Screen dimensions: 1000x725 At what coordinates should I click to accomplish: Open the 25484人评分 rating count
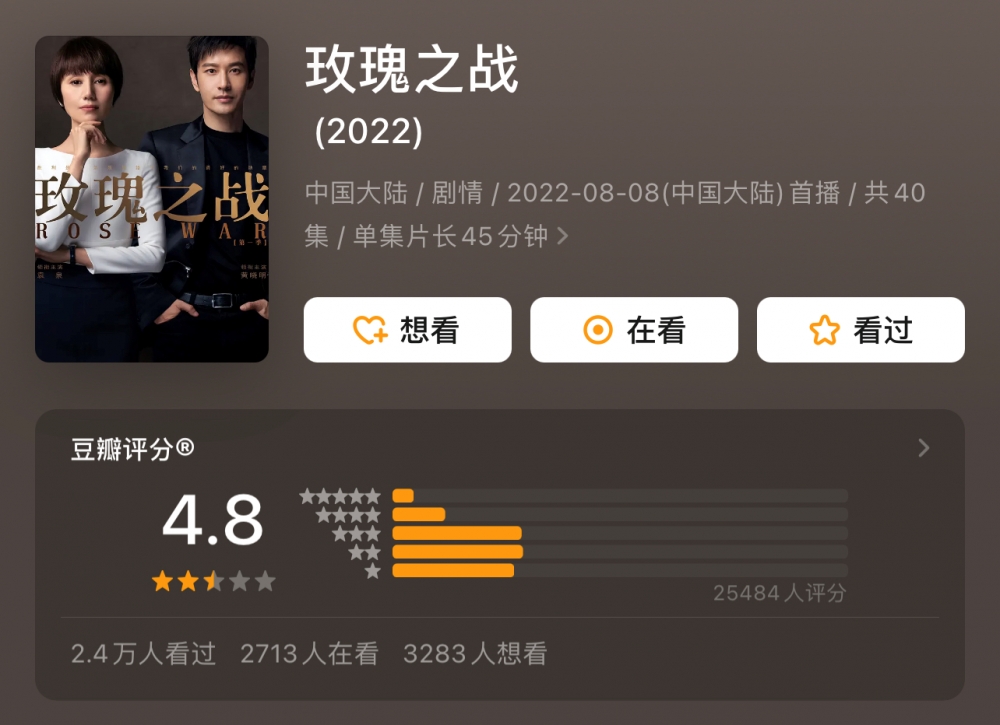[779, 593]
